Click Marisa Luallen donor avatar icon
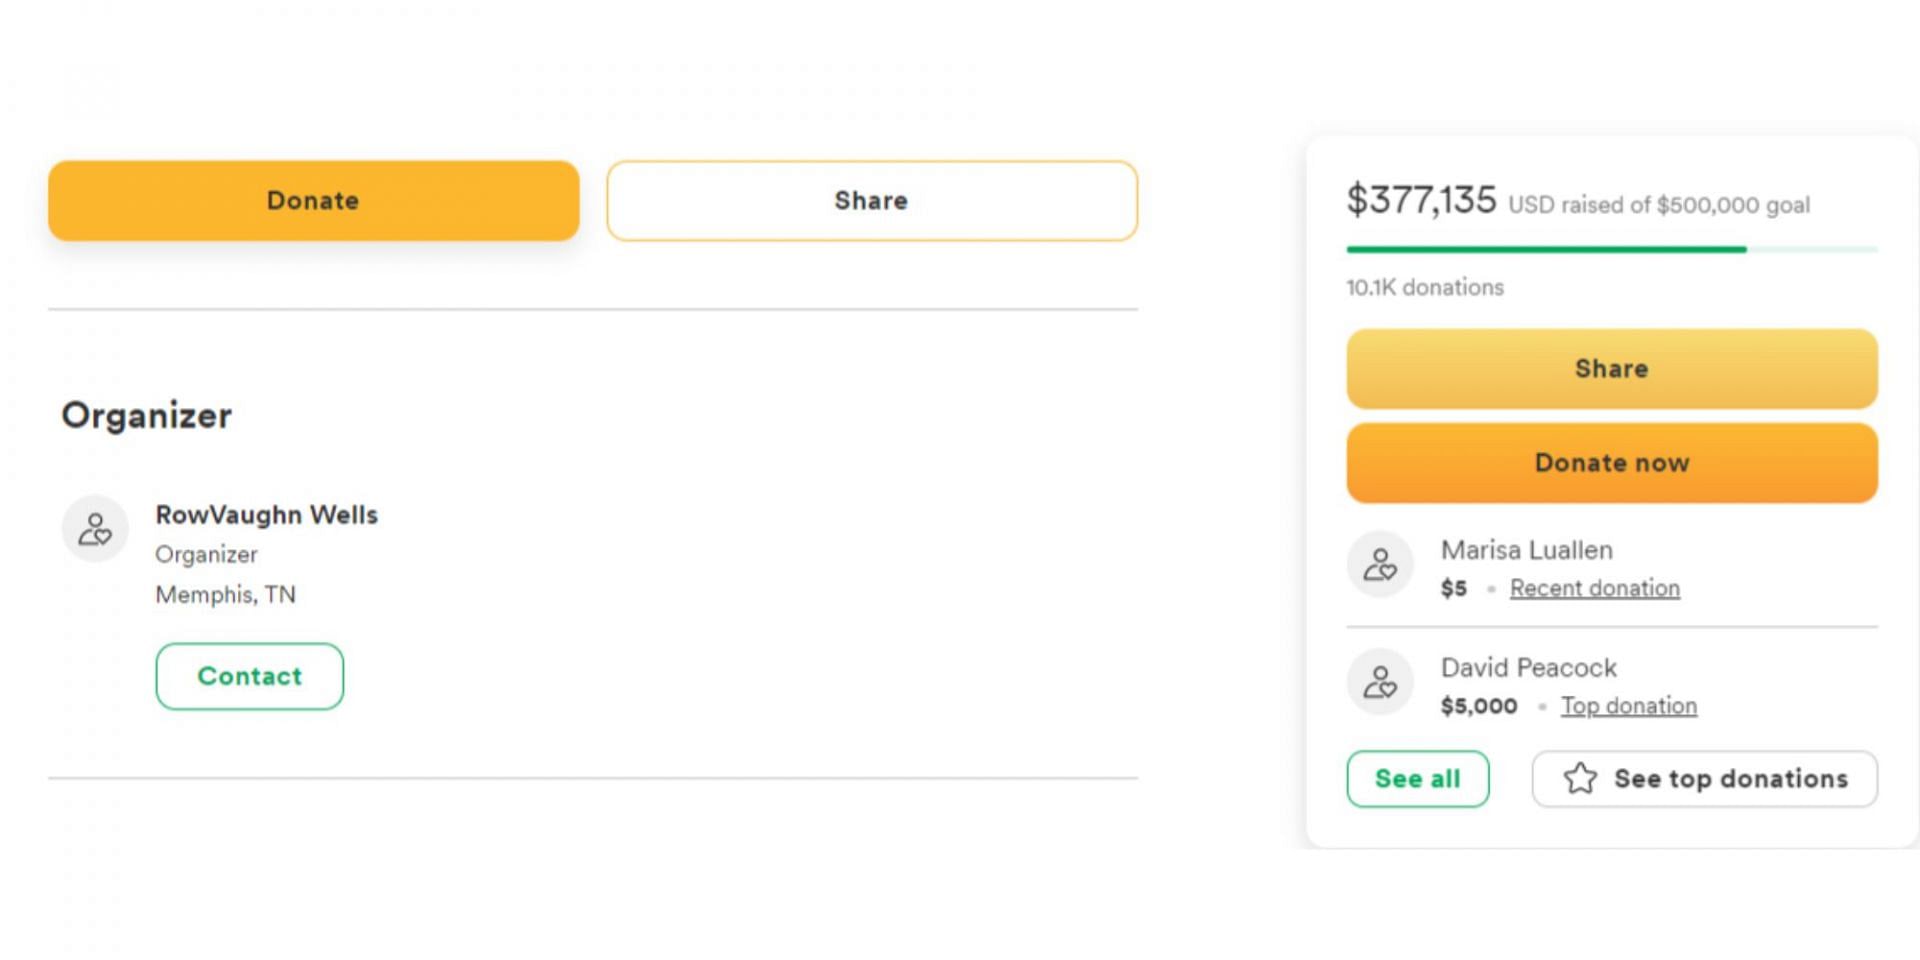This screenshot has width=1920, height=960. tap(1380, 564)
